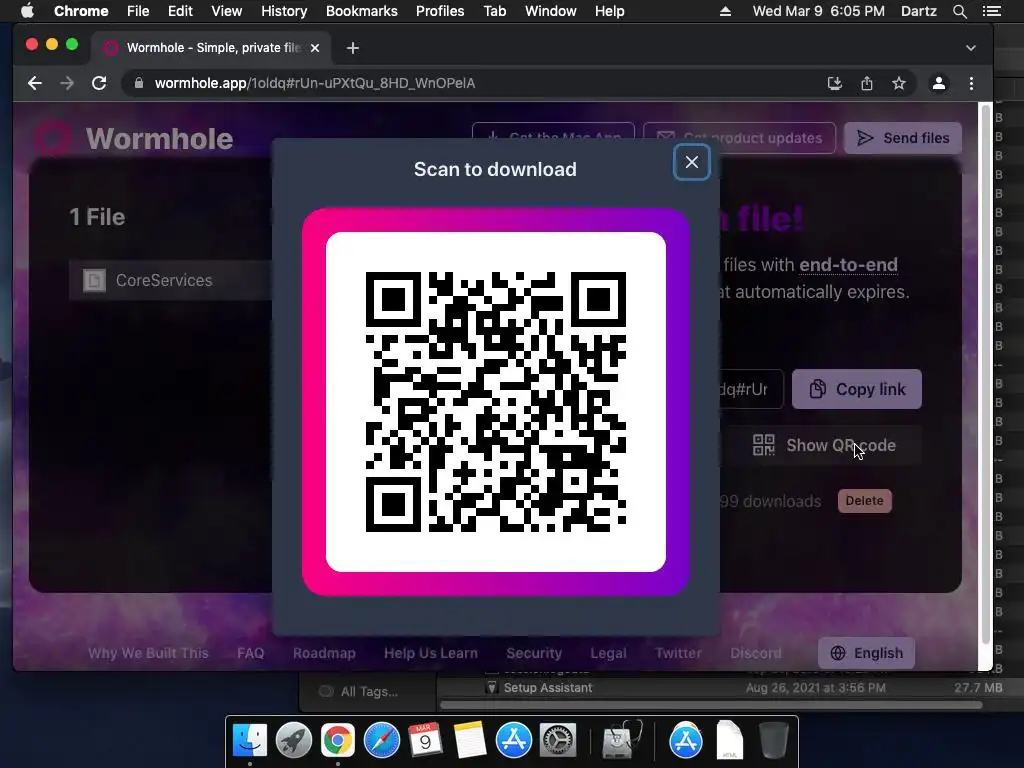Open the Edit menu
The width and height of the screenshot is (1024, 768).
click(180, 11)
